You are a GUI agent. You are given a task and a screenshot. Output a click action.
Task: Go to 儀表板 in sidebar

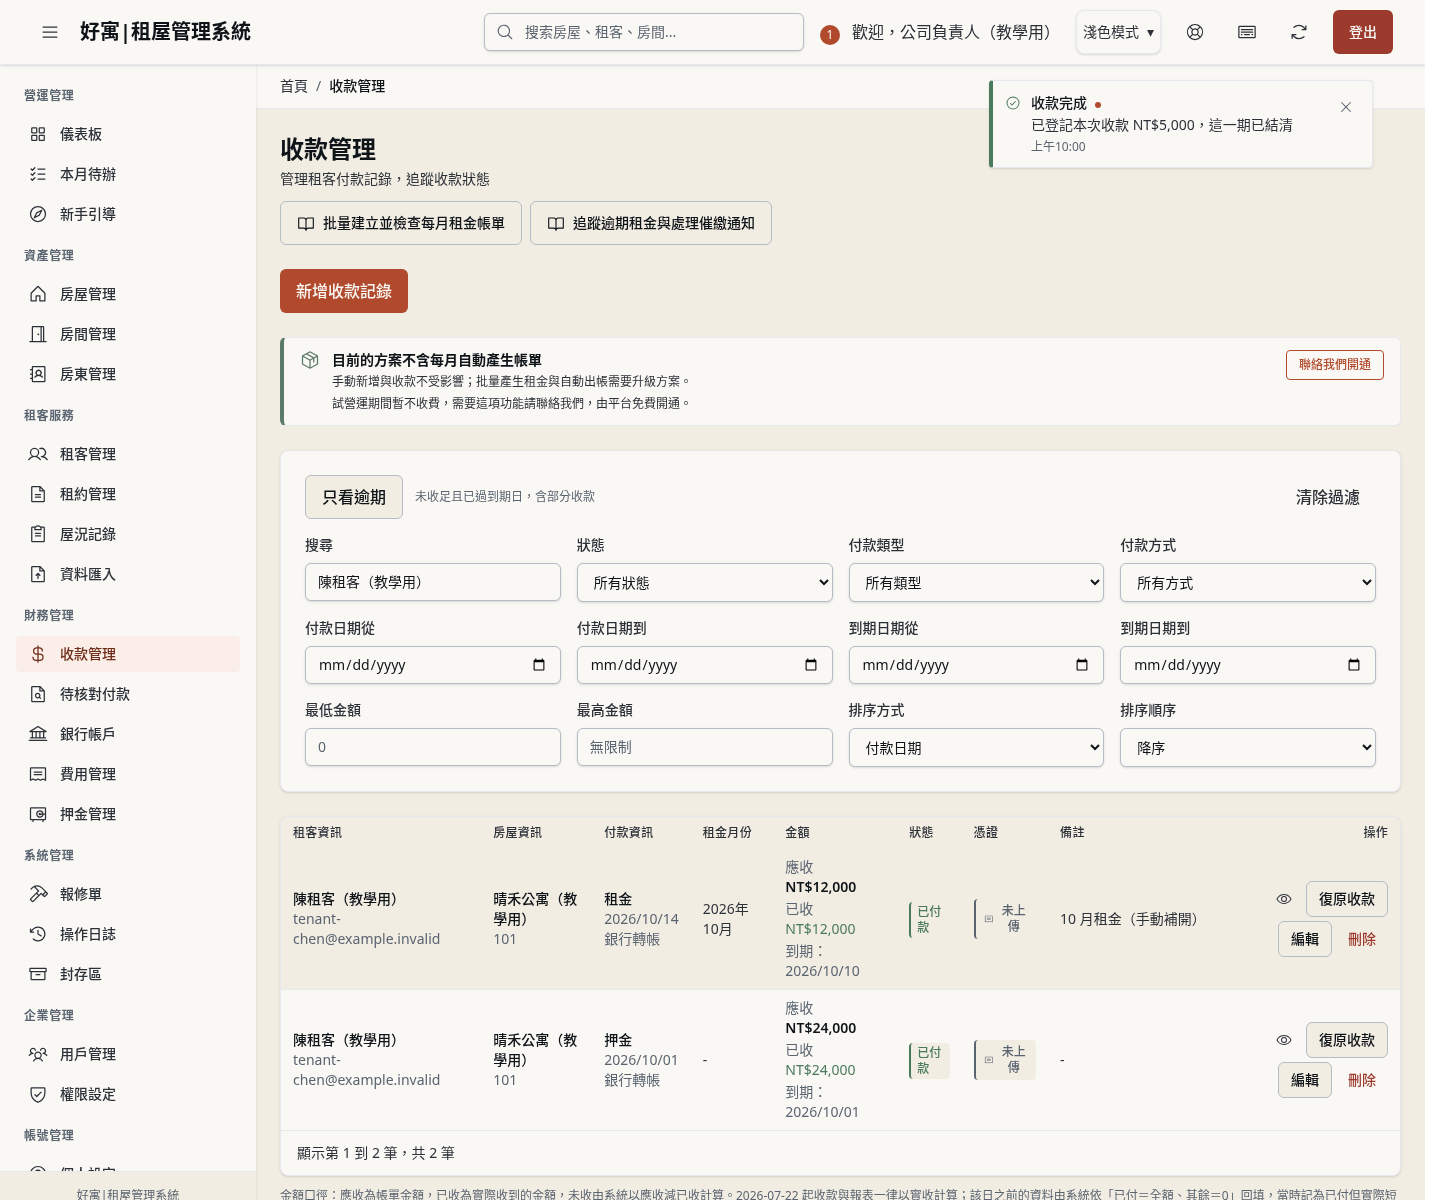point(128,134)
